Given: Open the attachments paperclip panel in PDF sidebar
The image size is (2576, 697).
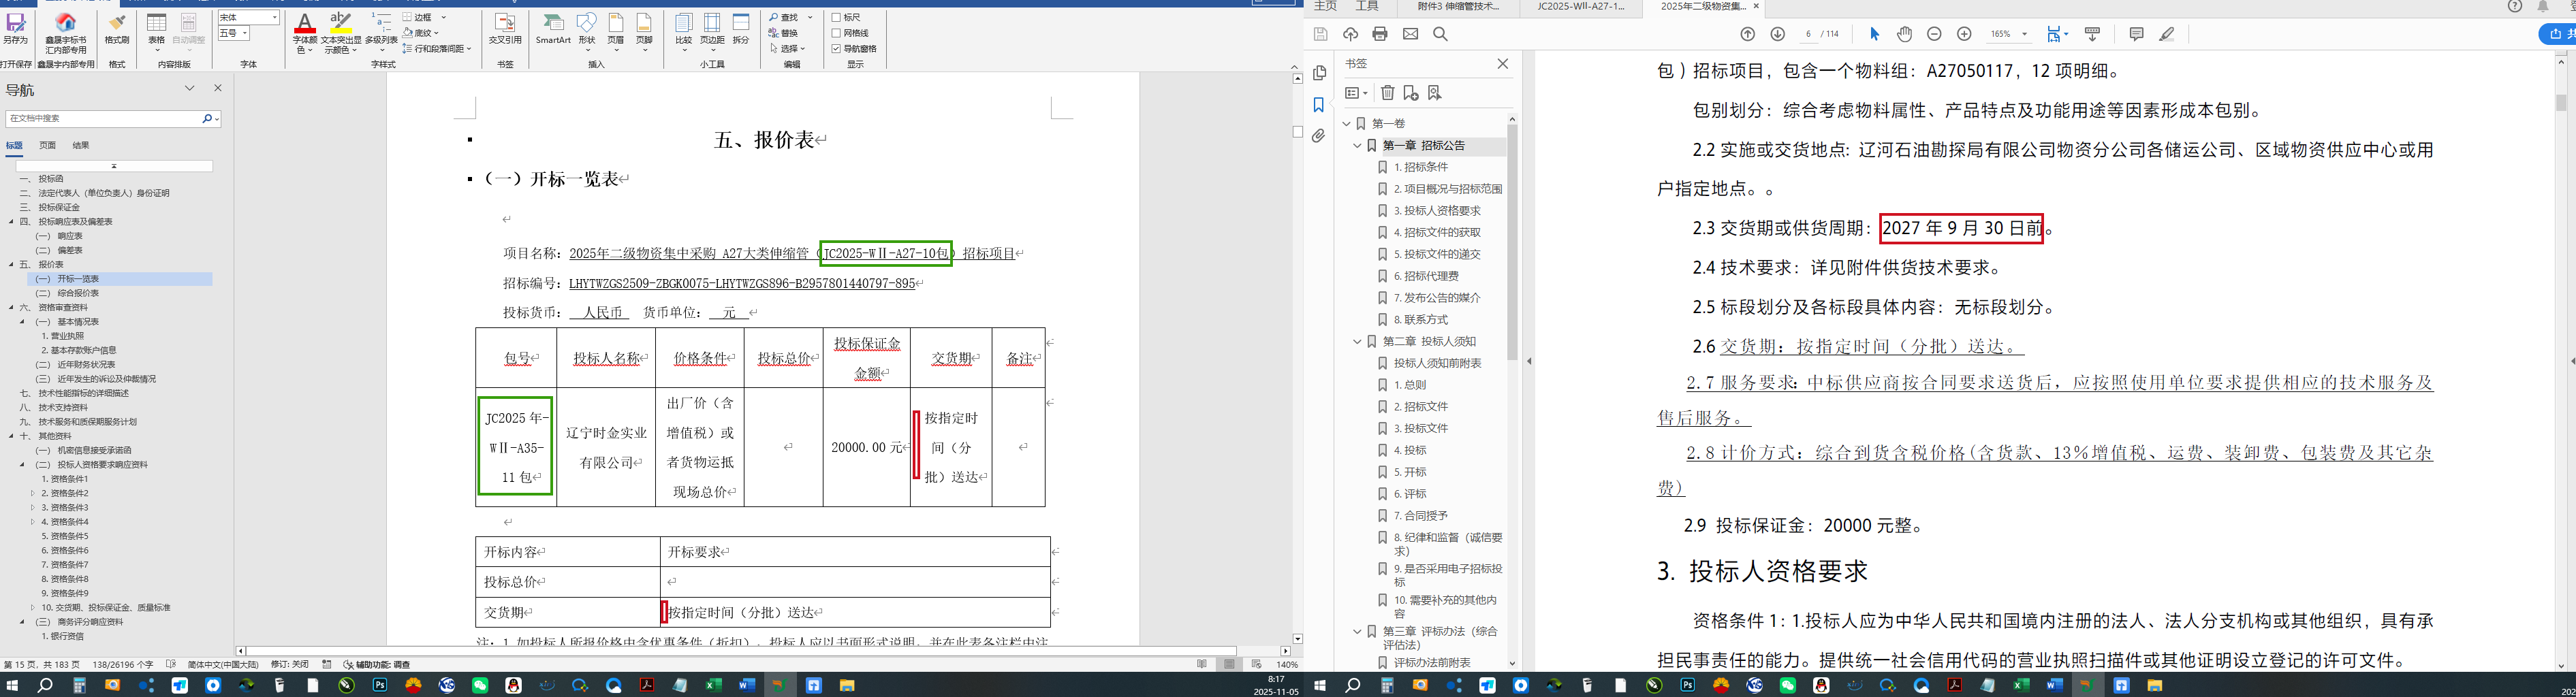Looking at the screenshot, I should 1319,136.
